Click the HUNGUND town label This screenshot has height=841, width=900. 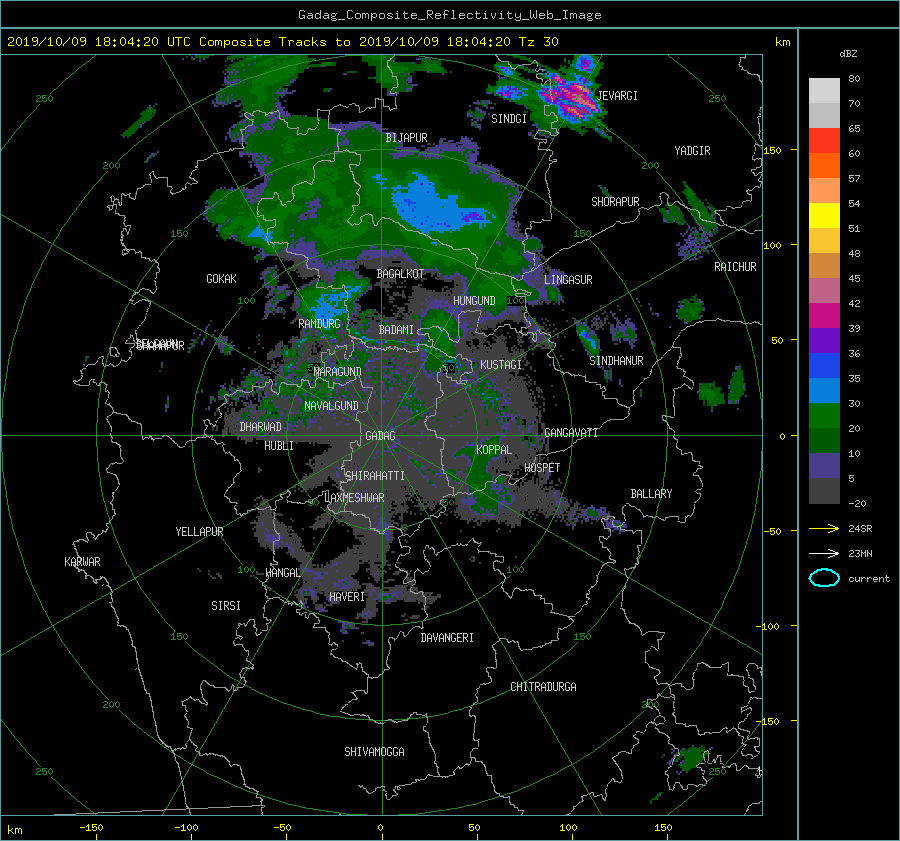point(474,301)
